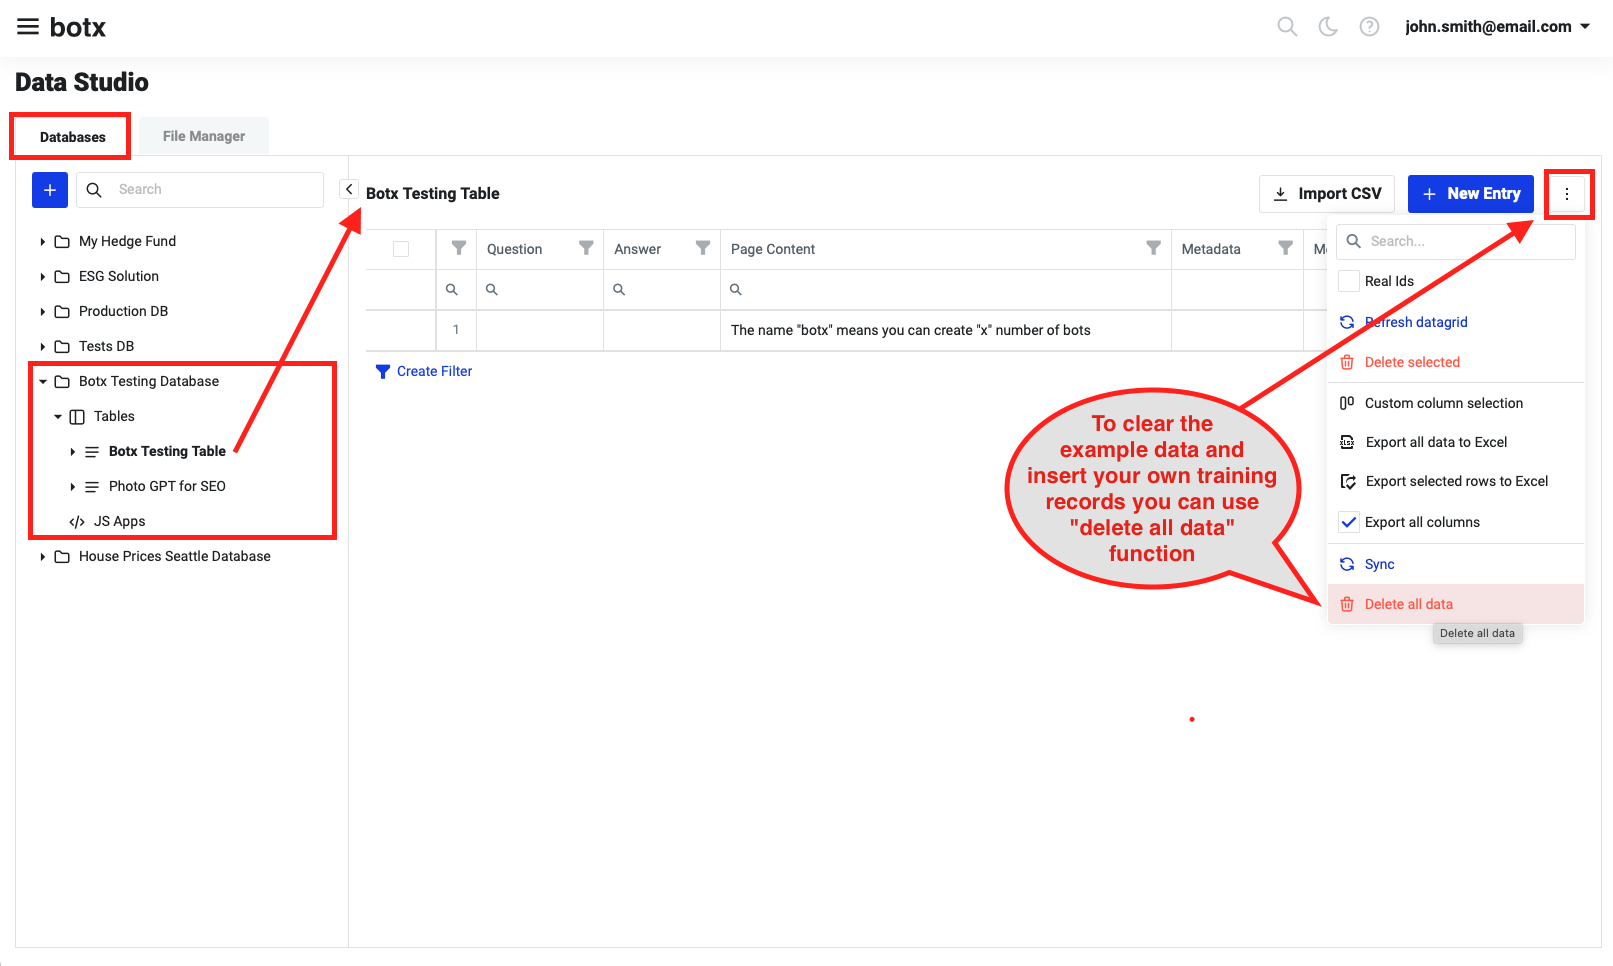This screenshot has width=1613, height=966.
Task: Click the New Entry button
Action: tap(1470, 193)
